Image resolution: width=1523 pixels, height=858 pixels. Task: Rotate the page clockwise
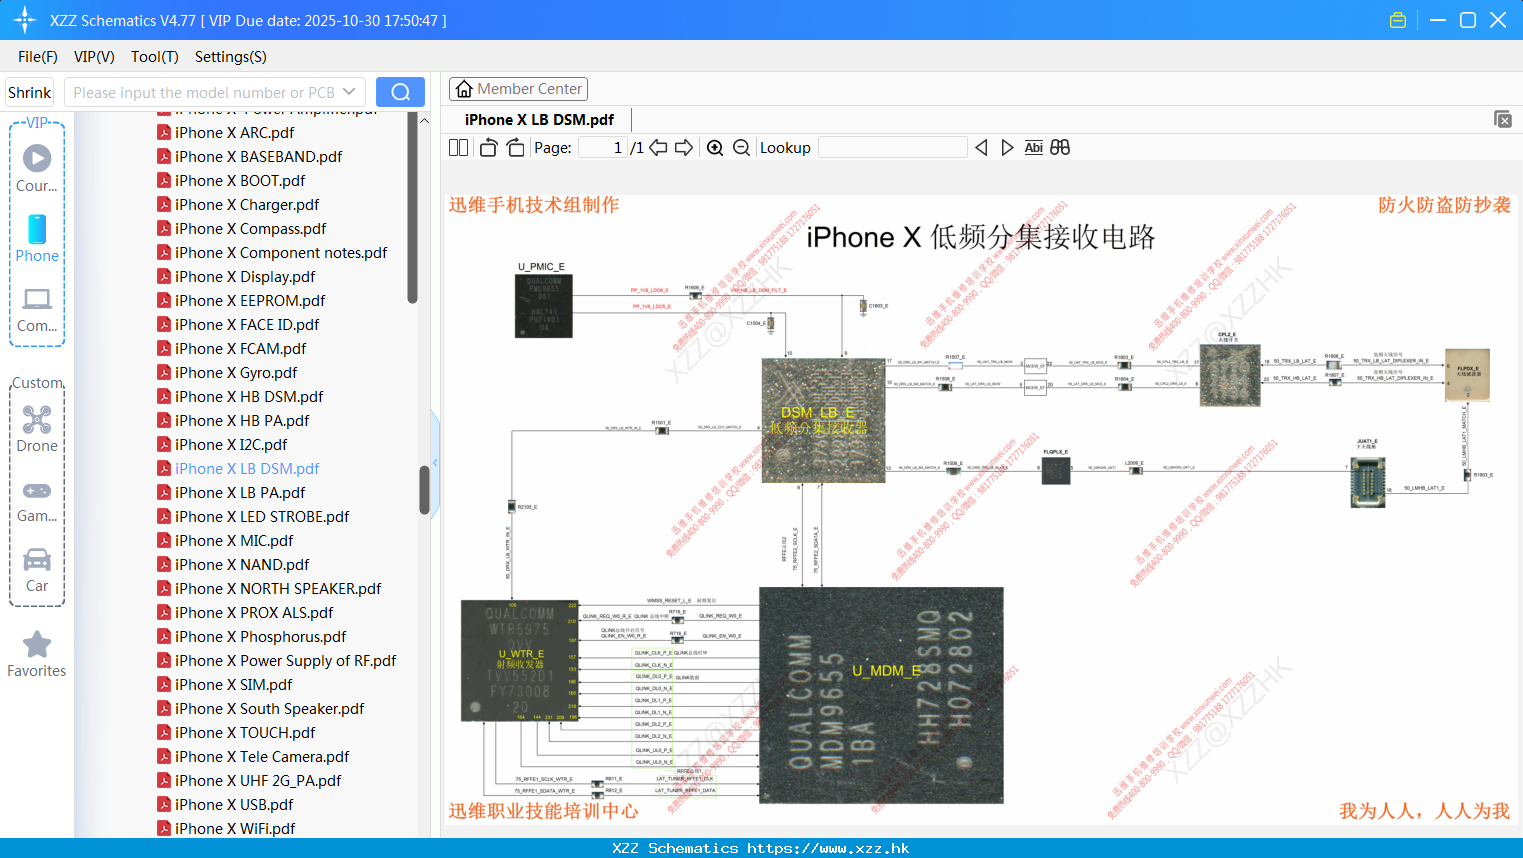(515, 148)
